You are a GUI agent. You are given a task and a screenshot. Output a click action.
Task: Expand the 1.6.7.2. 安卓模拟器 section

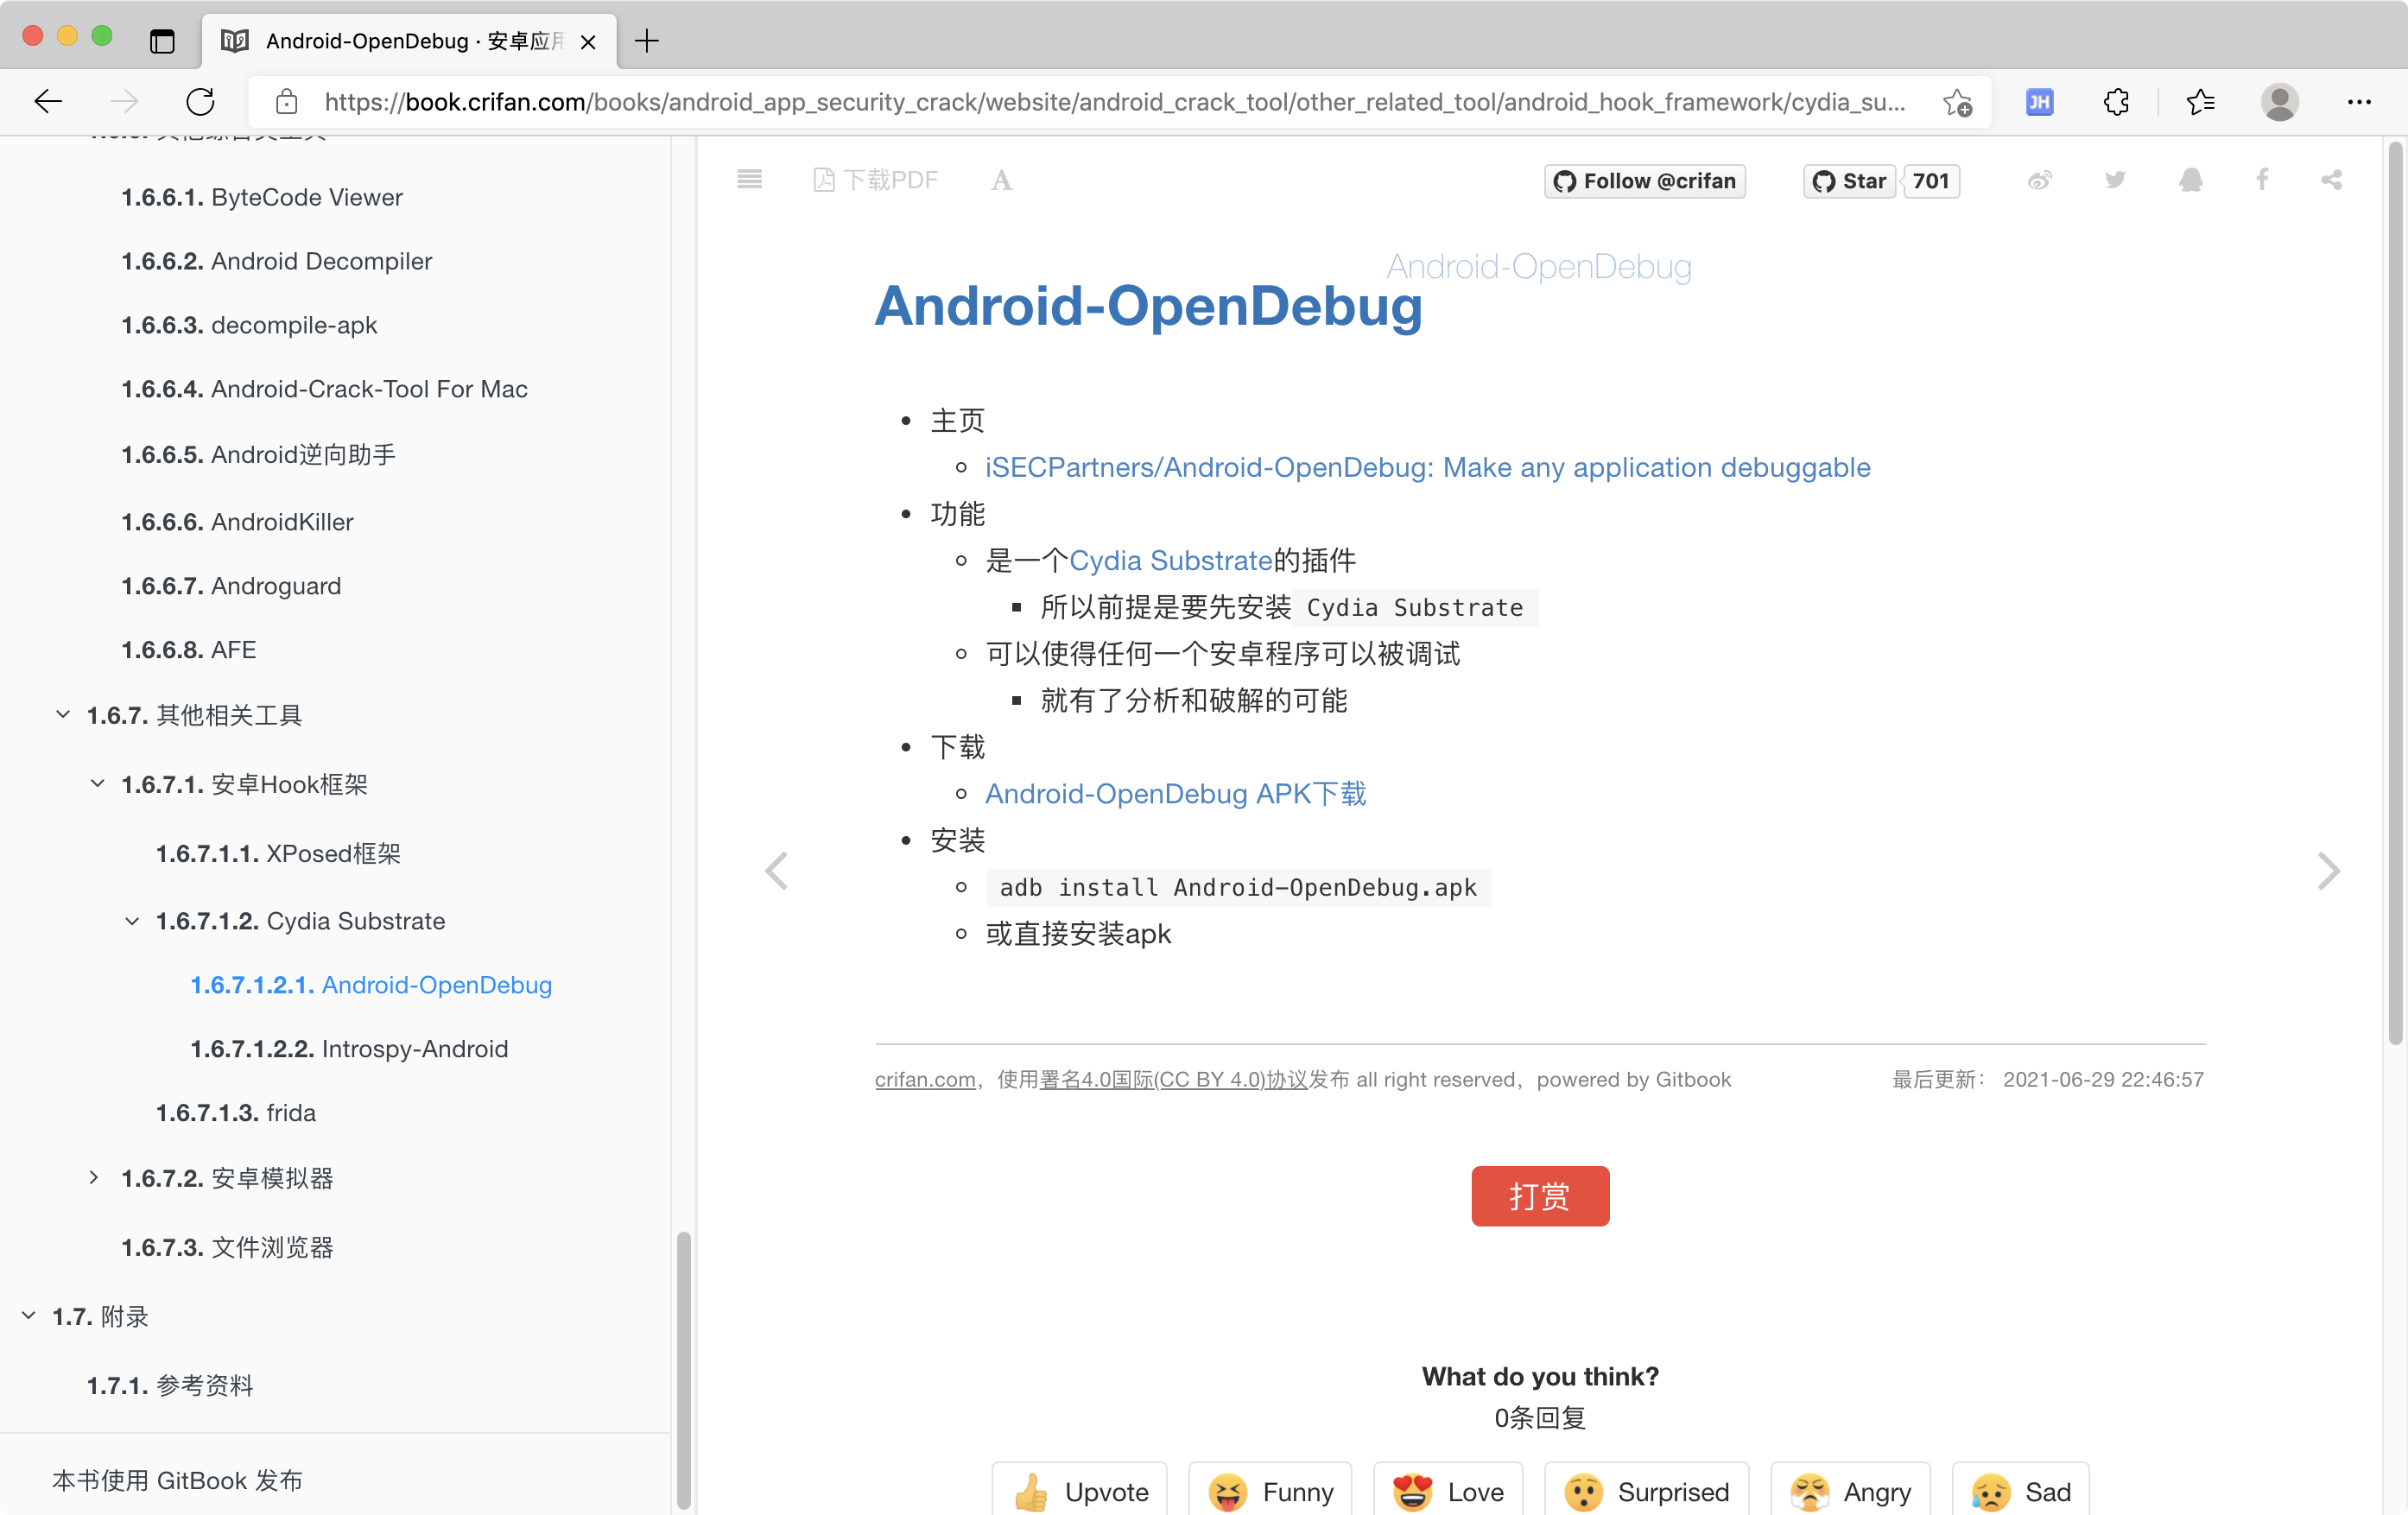click(x=94, y=1177)
